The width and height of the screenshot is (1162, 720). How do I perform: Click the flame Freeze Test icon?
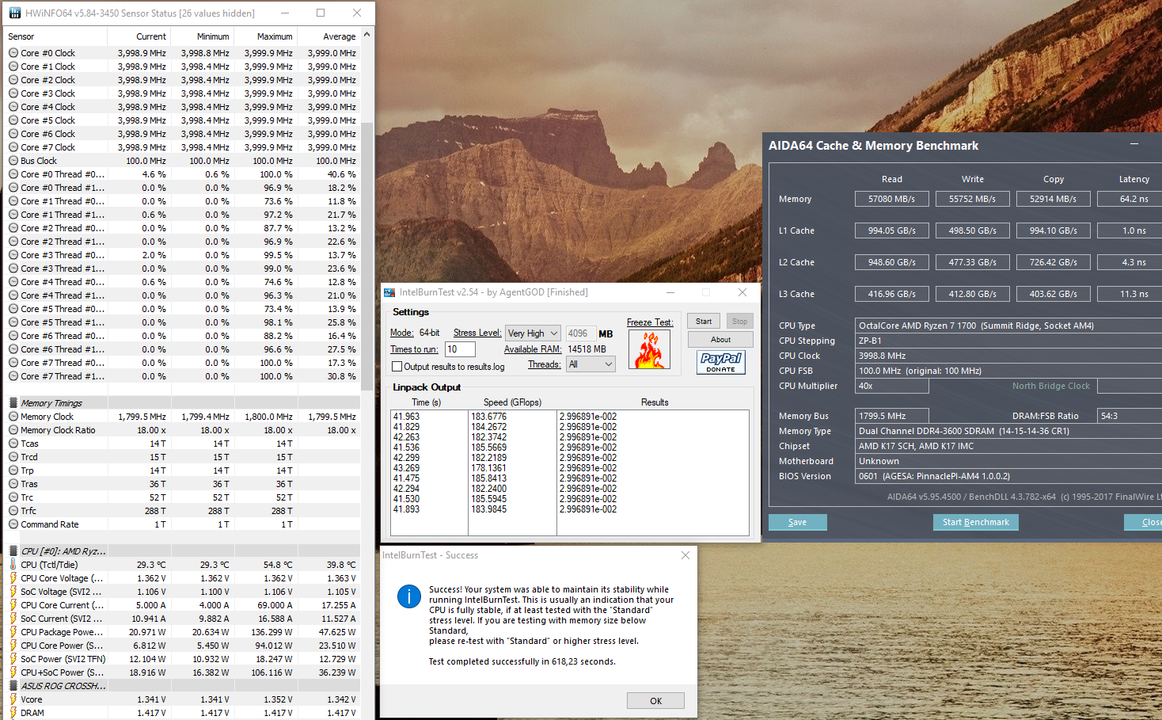[x=649, y=350]
